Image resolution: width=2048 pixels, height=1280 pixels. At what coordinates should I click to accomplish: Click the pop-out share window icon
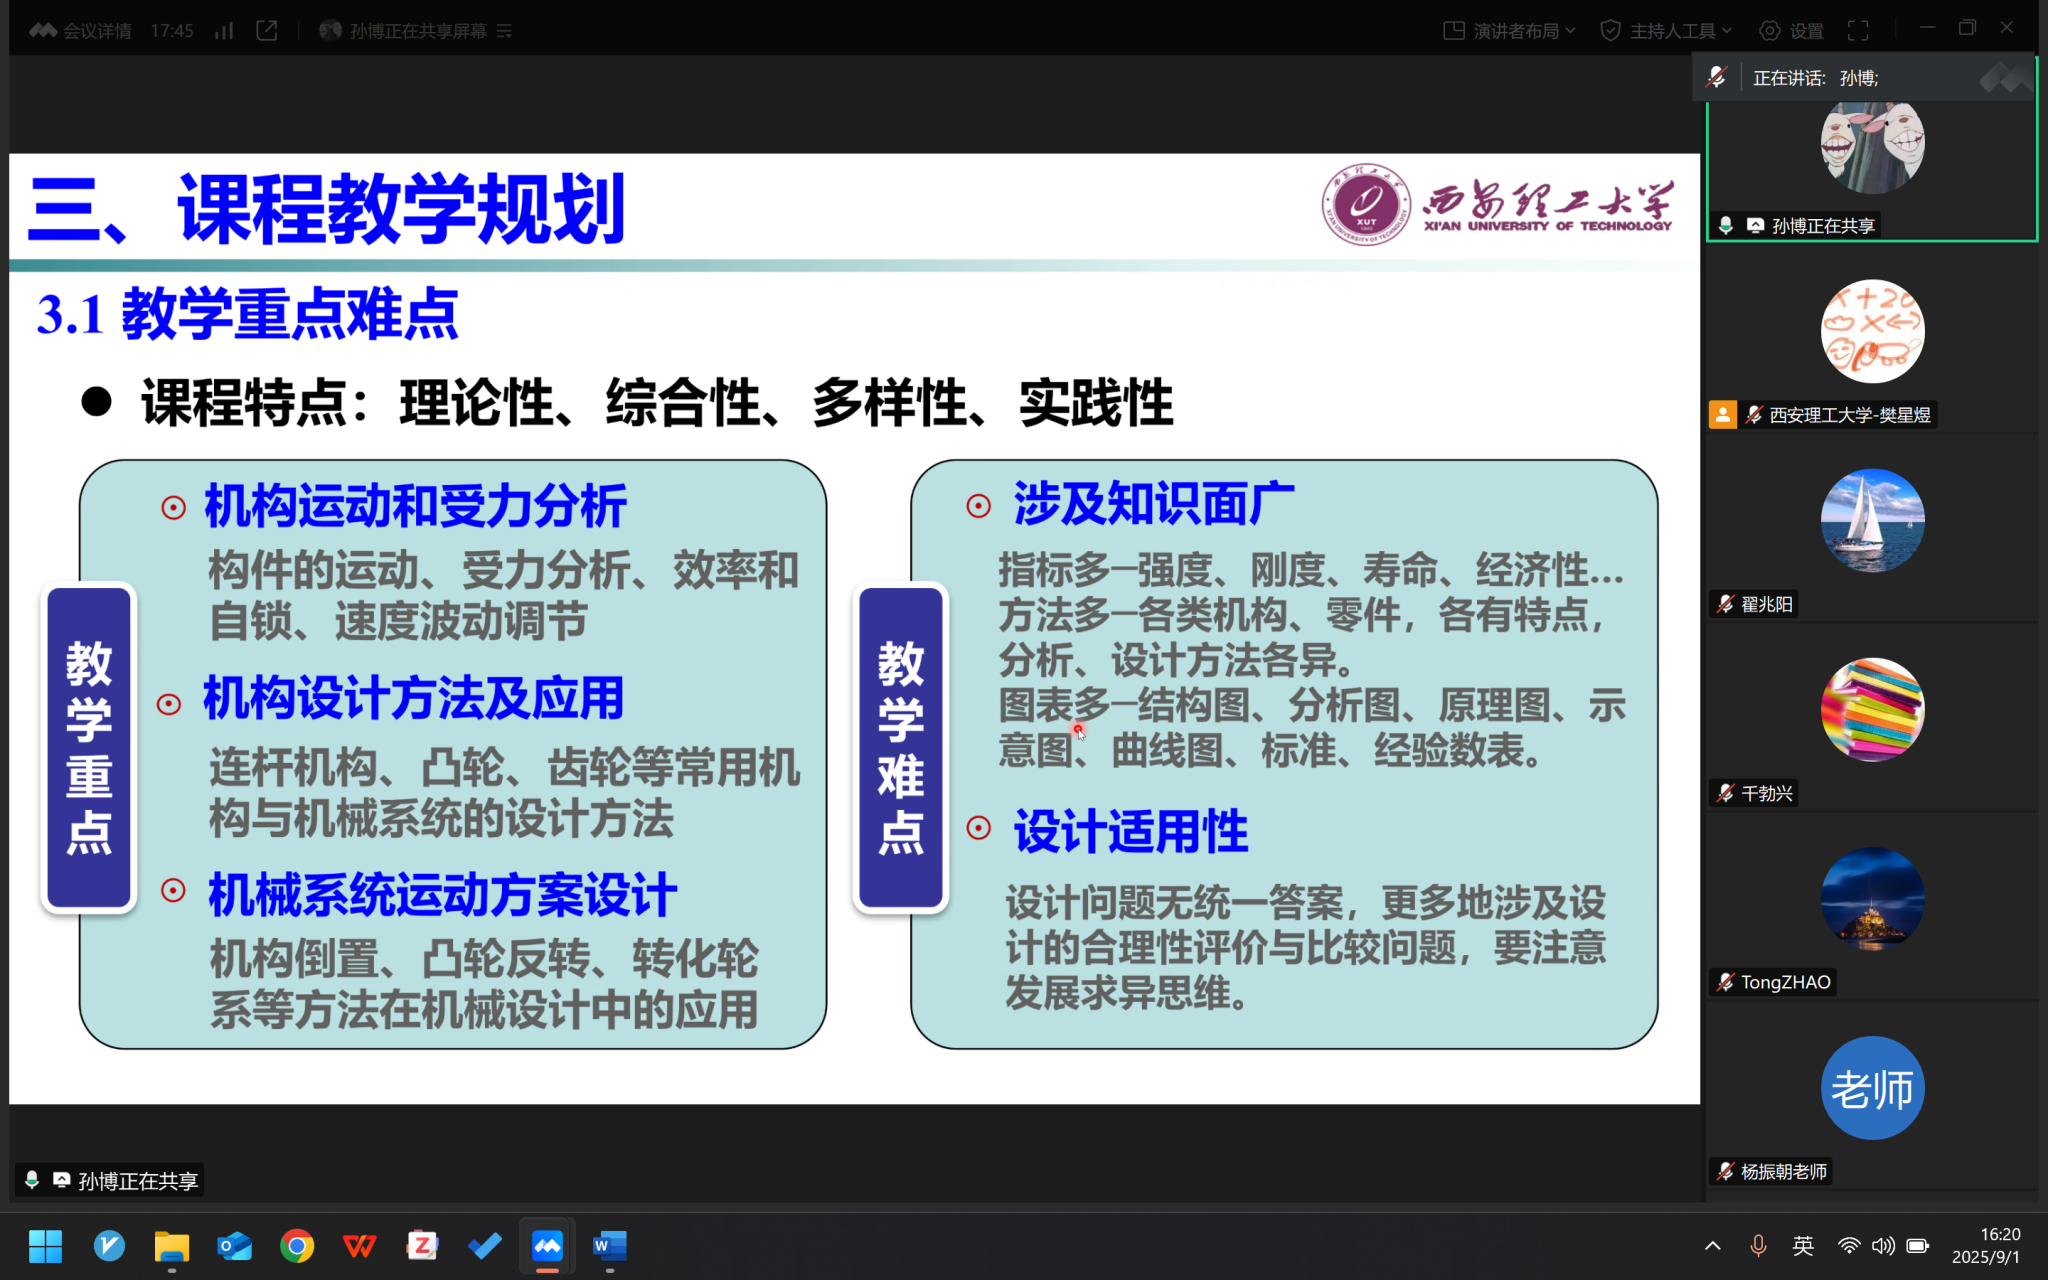pos(267,31)
